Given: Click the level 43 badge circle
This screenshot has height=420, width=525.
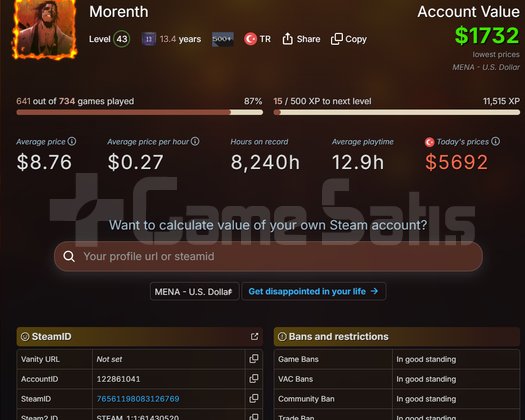Looking at the screenshot, I should coord(122,39).
